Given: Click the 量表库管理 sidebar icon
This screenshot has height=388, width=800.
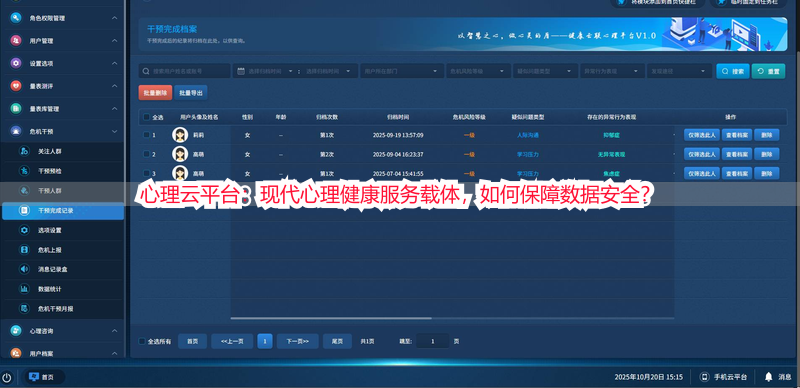Looking at the screenshot, I should click(16, 109).
